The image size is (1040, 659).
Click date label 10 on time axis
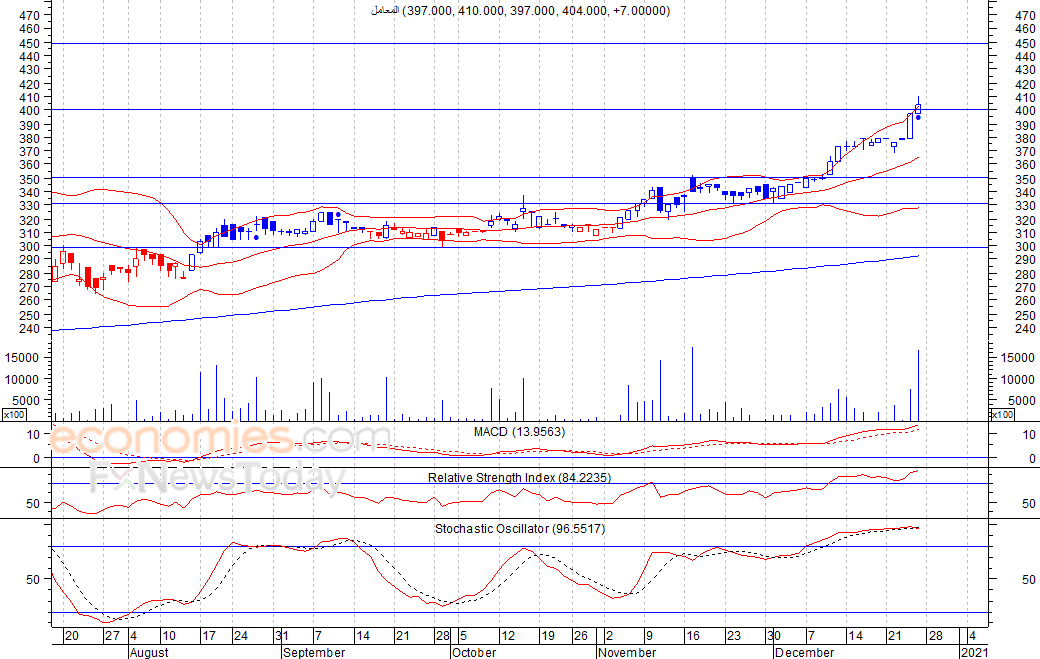[168, 636]
